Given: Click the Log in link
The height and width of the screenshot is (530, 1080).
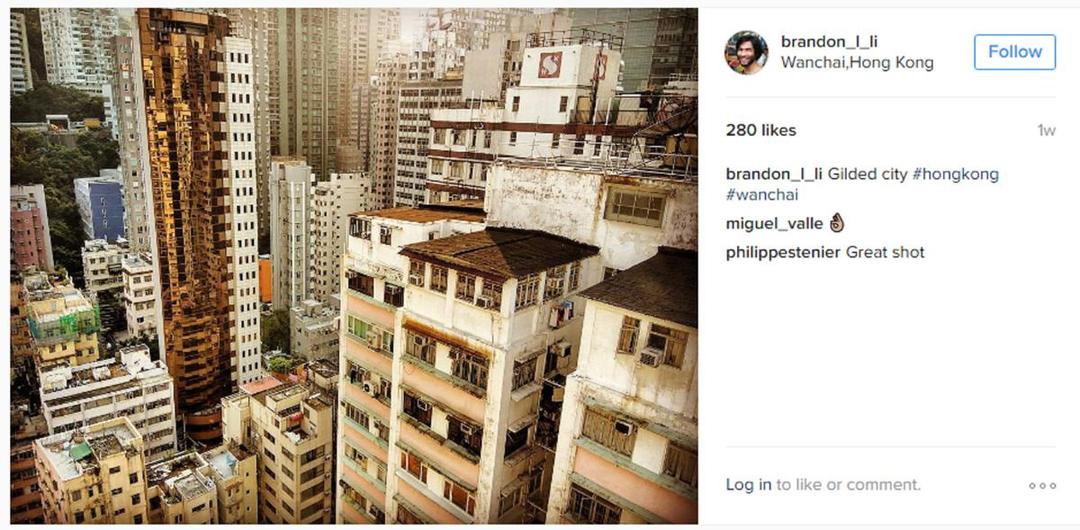Looking at the screenshot, I should click(x=749, y=485).
